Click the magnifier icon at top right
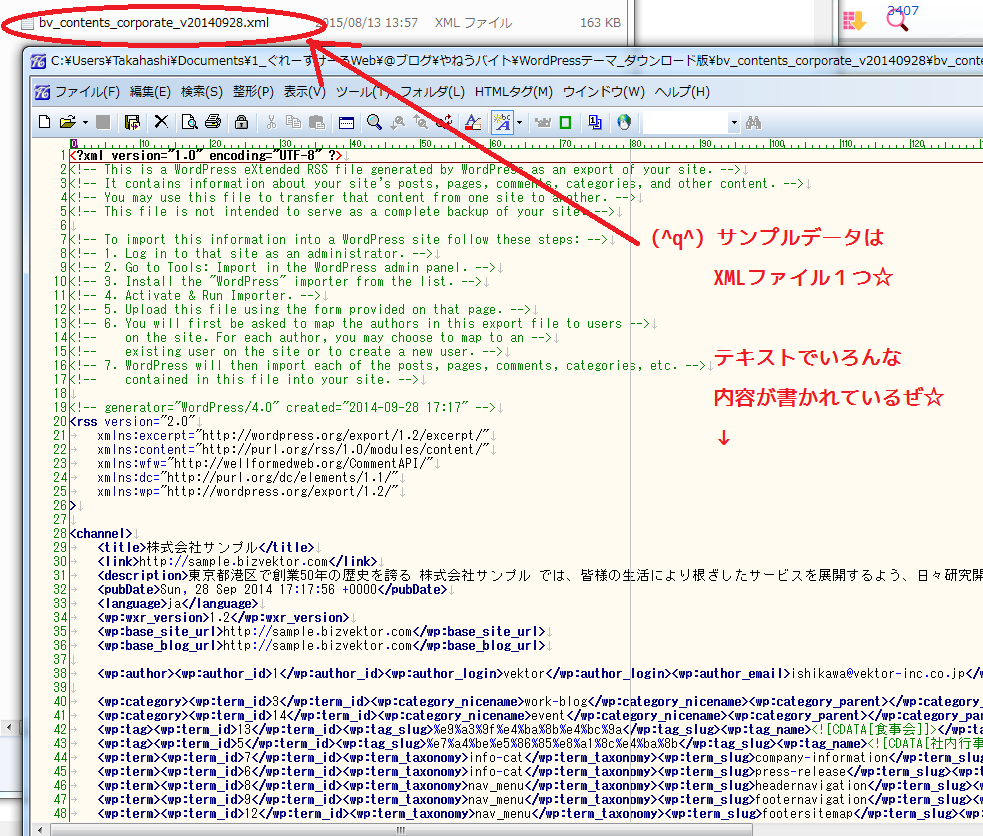The width and height of the screenshot is (983, 836). (x=897, y=19)
